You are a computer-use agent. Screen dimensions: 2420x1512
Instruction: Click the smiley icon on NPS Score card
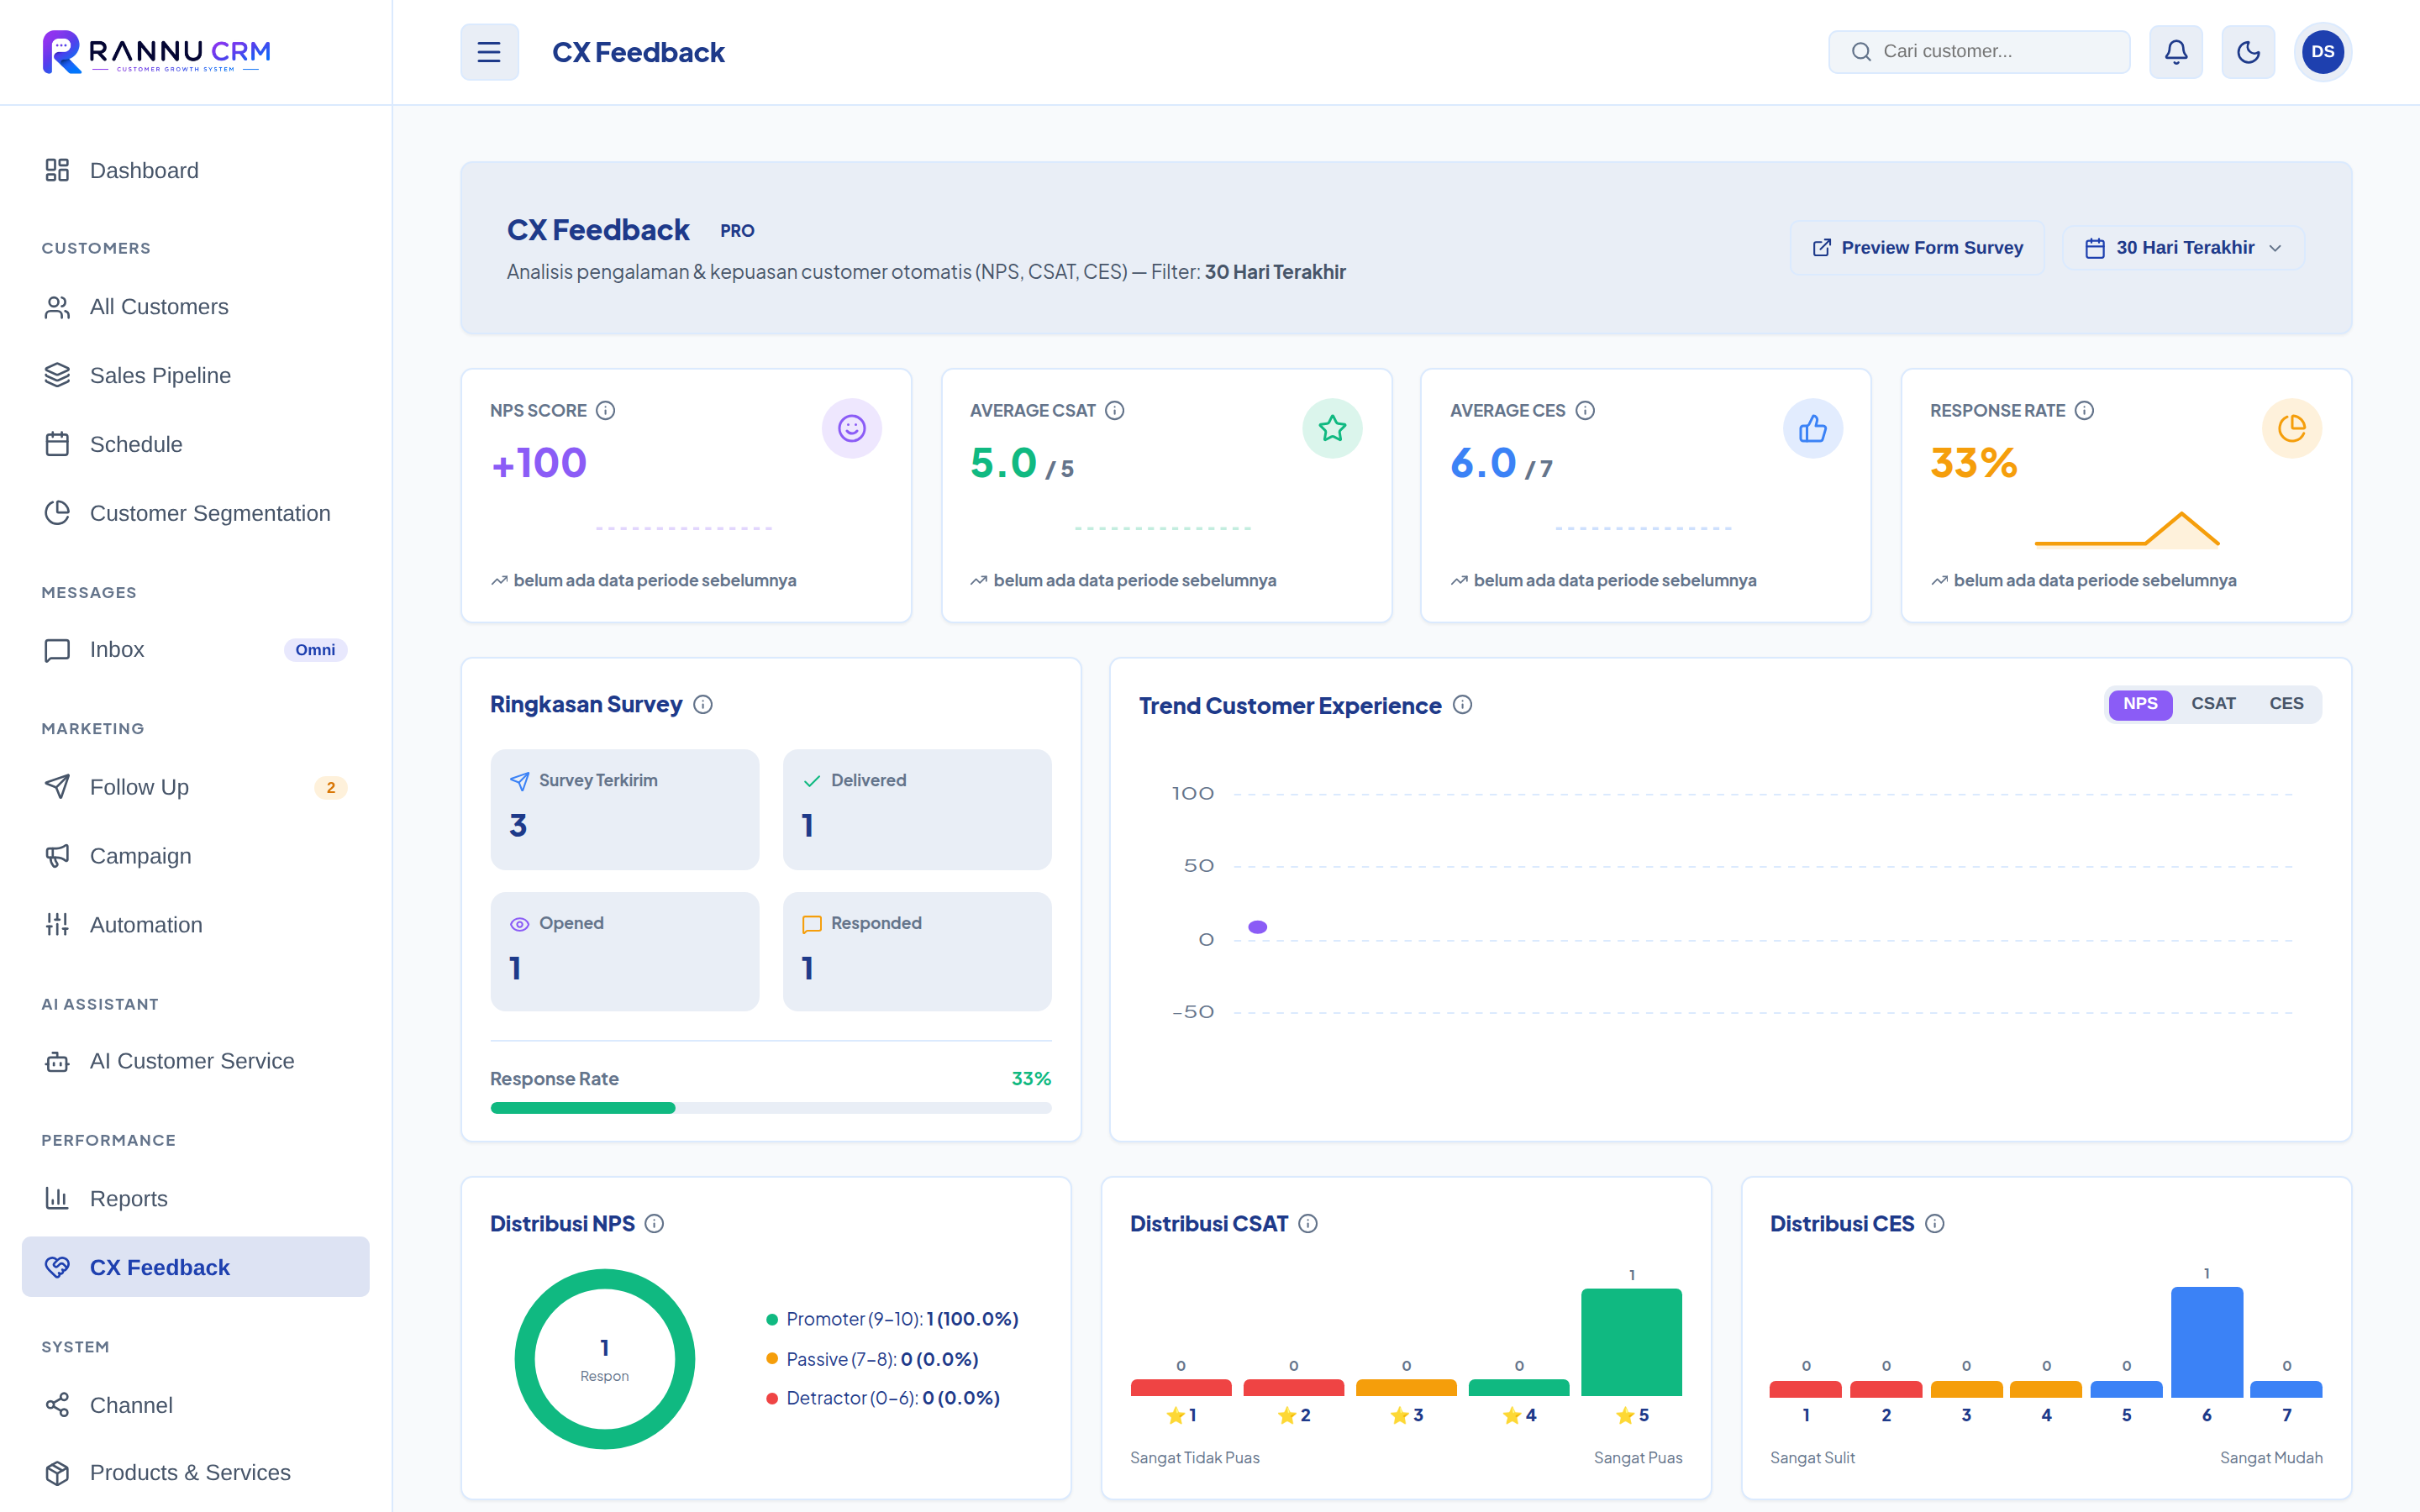point(851,429)
